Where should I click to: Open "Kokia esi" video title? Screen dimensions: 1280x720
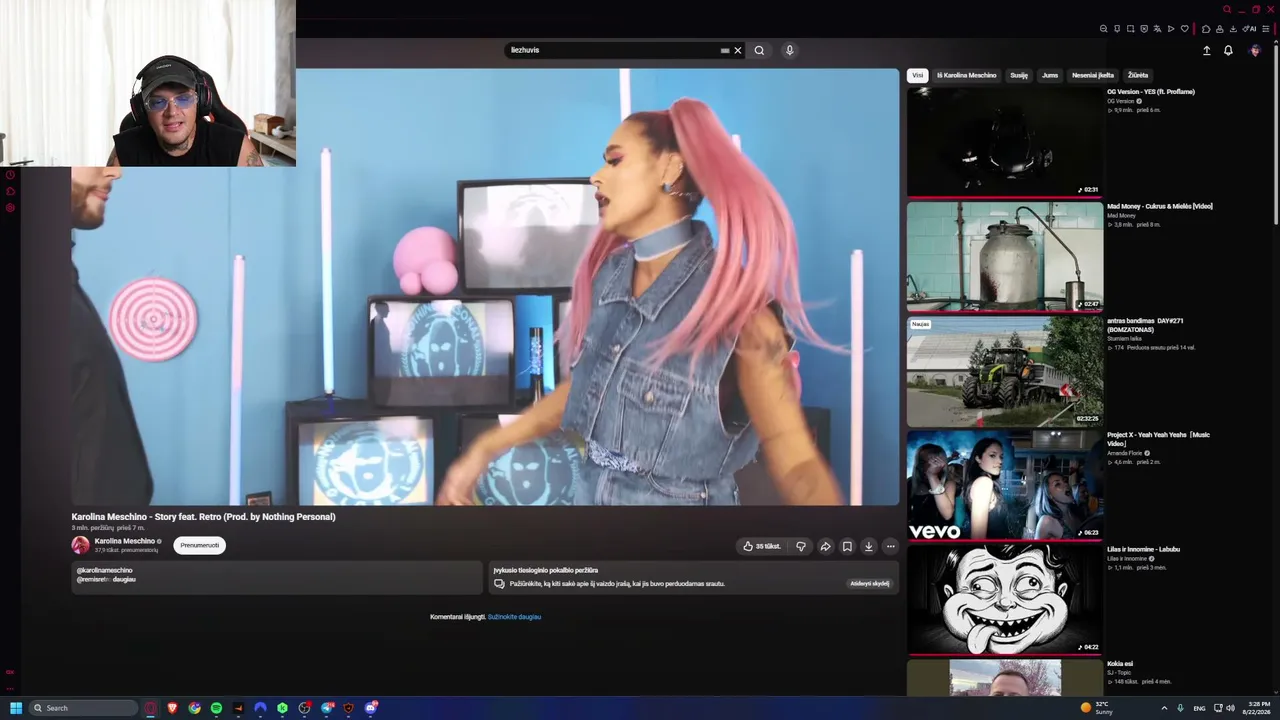(1120, 664)
